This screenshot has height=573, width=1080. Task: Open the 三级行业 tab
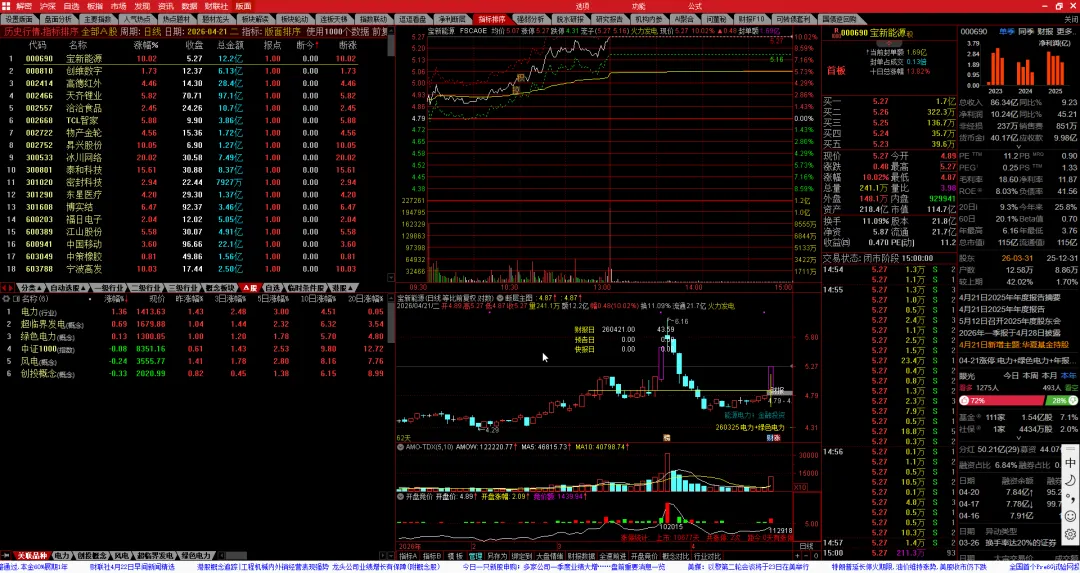183,287
